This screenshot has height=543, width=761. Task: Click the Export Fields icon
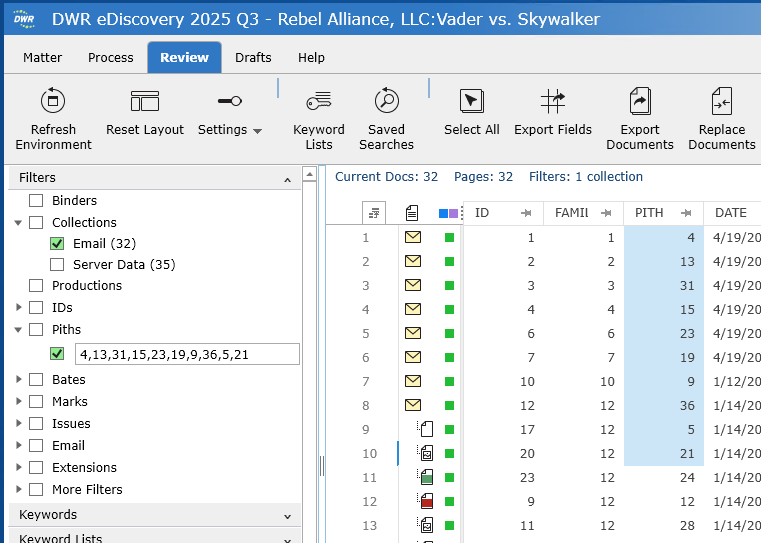point(553,101)
